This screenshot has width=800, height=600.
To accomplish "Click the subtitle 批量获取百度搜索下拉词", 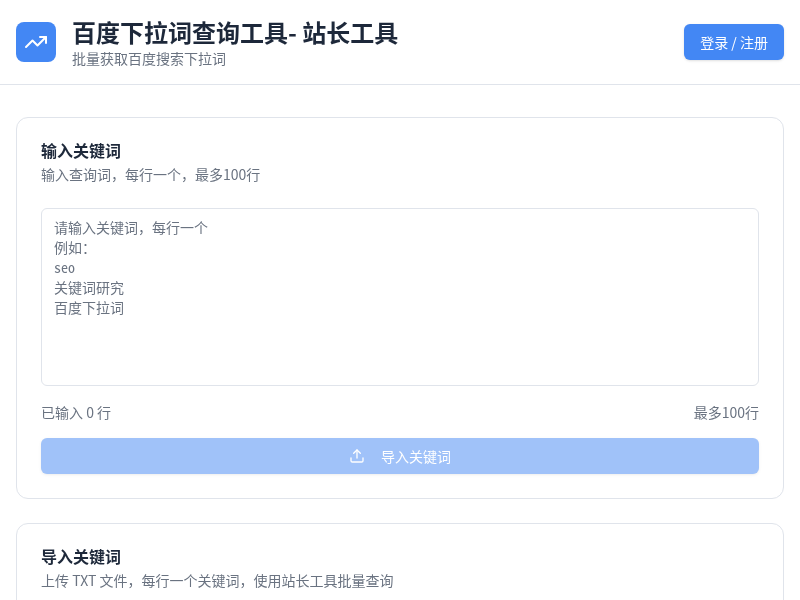I will click(x=149, y=60).
